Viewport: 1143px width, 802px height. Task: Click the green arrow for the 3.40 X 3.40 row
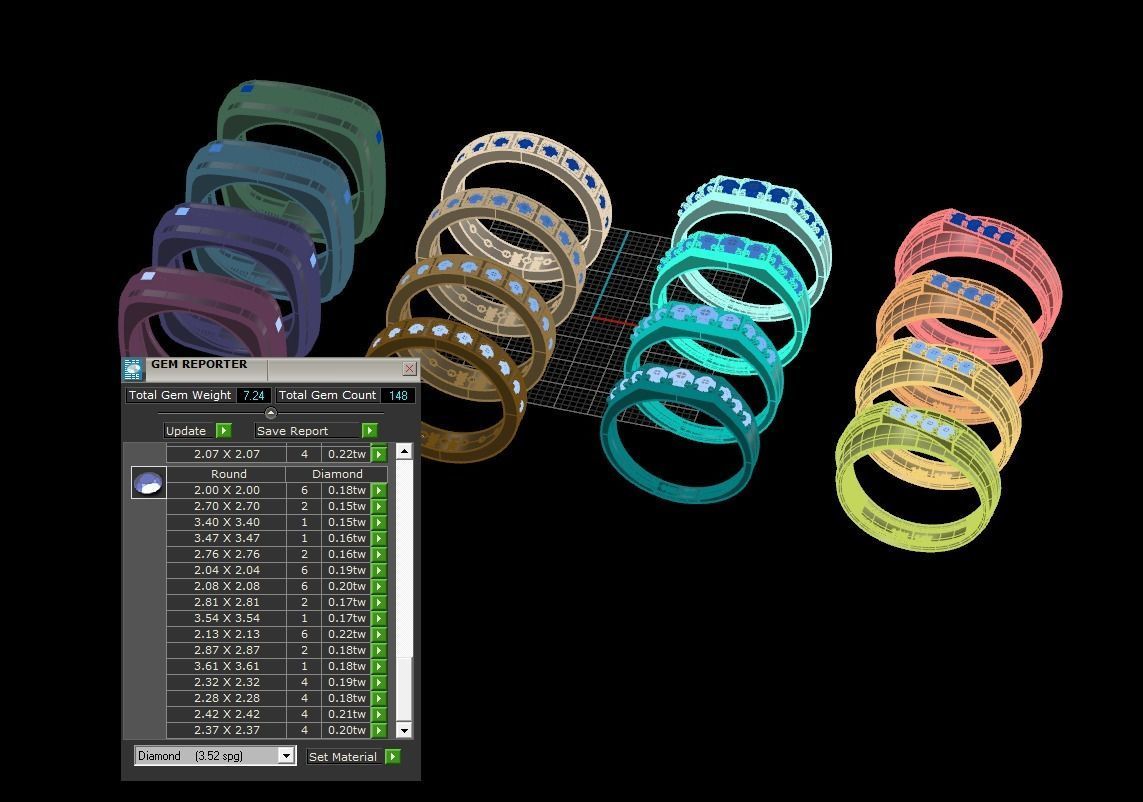379,523
